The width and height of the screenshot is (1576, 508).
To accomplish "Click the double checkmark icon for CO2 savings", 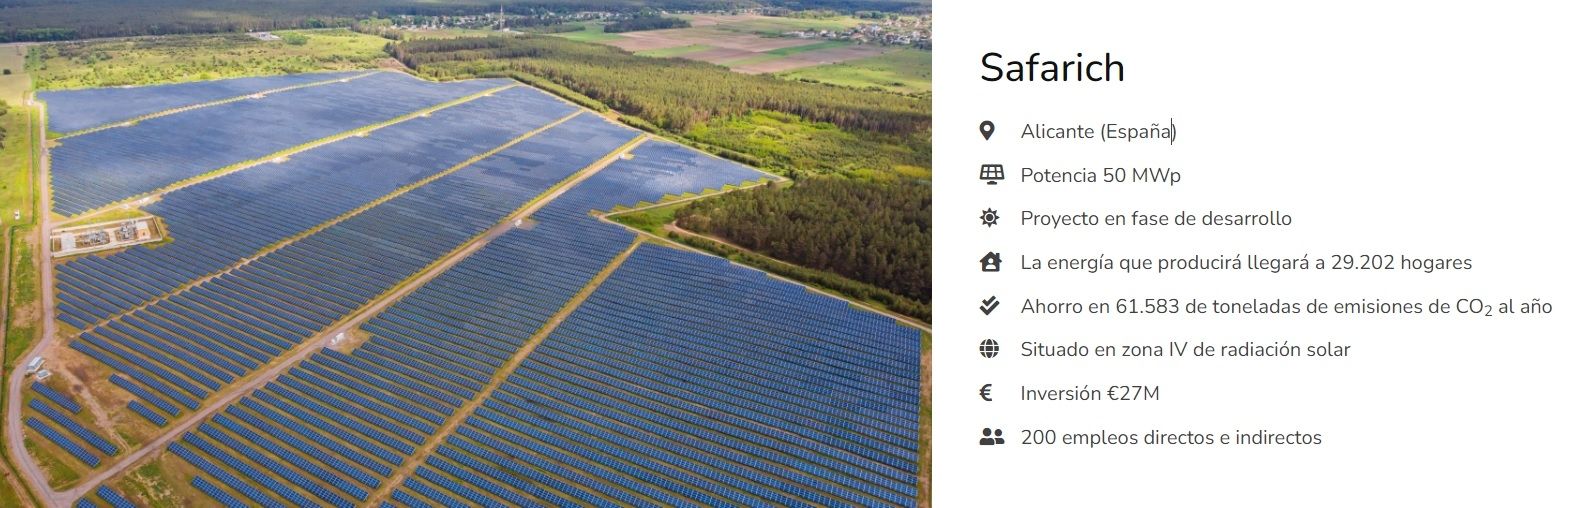I will tap(989, 306).
